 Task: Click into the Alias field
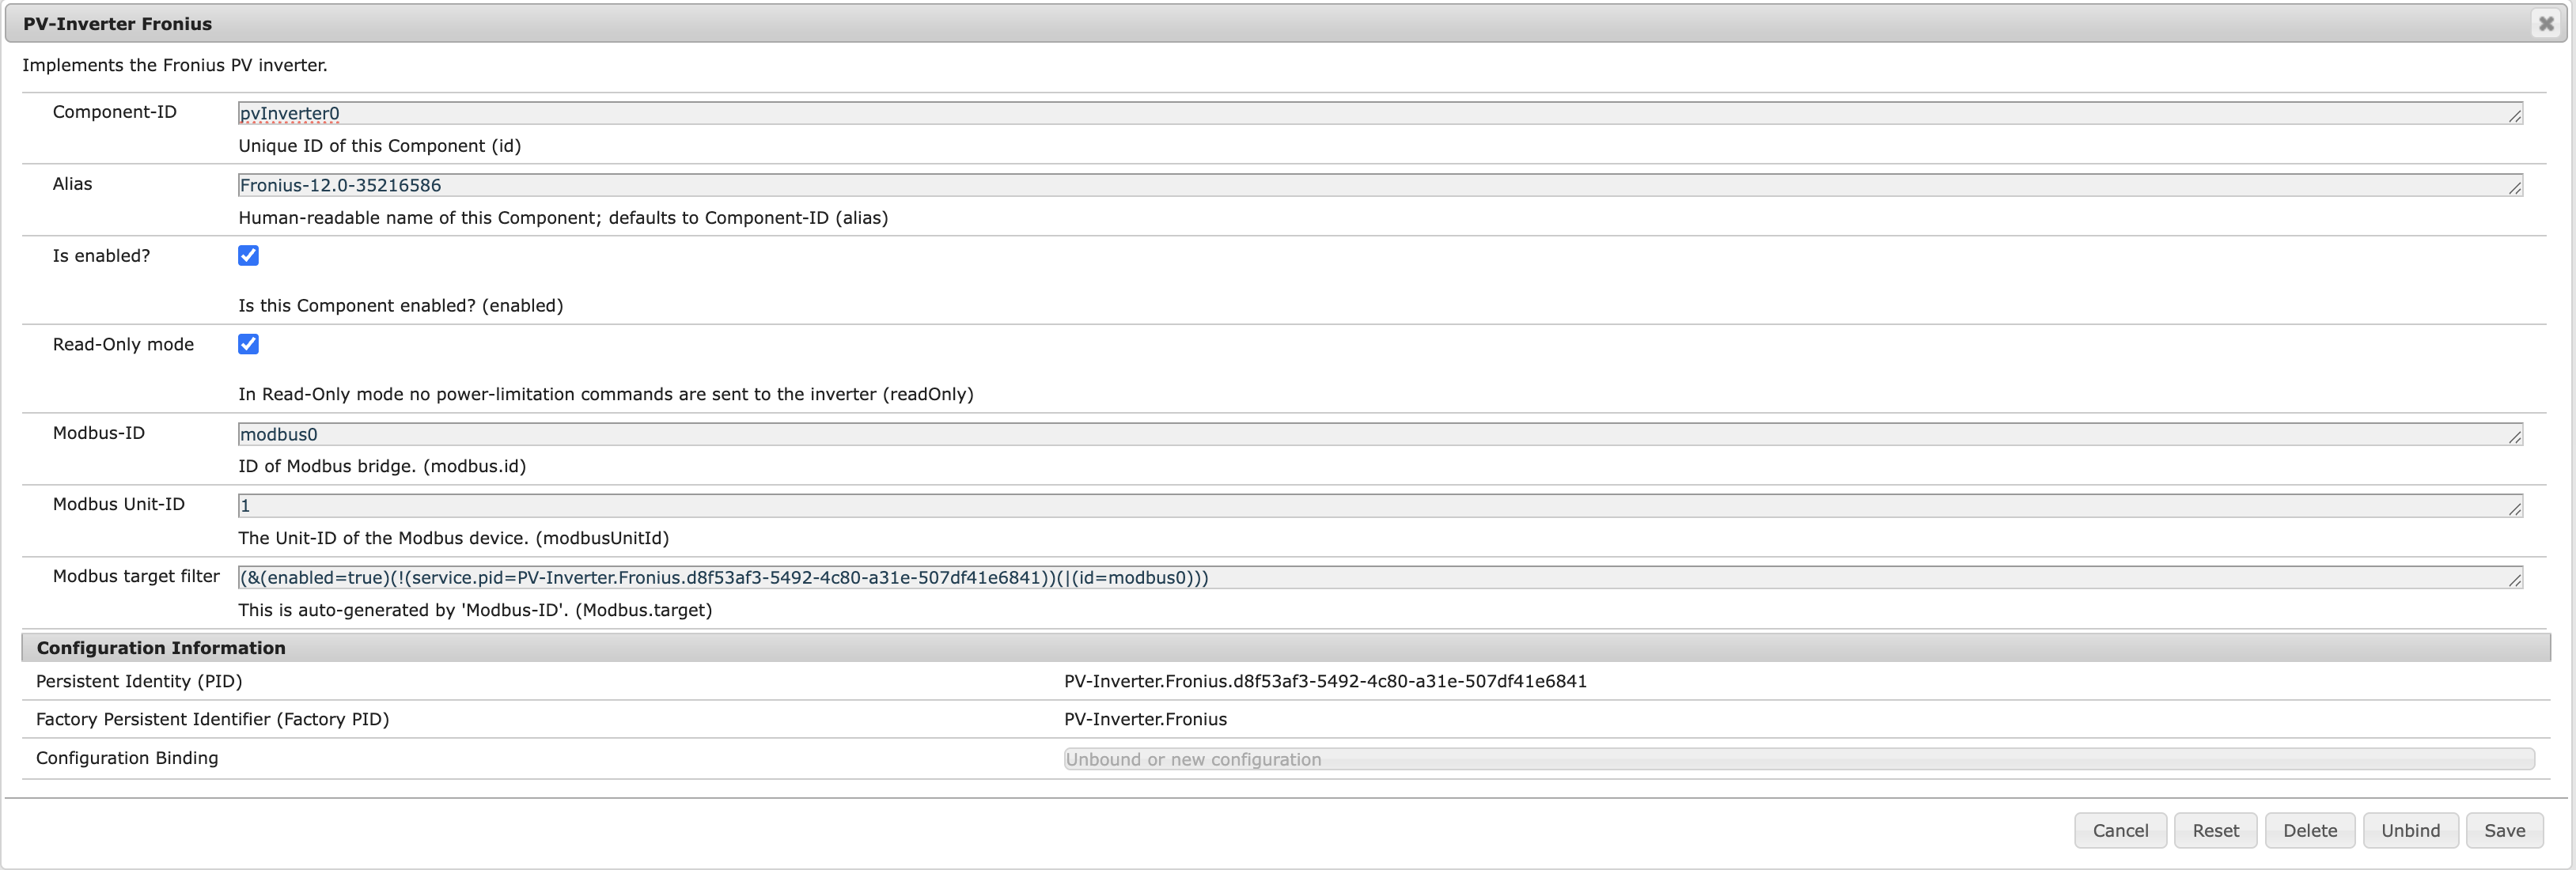[1378, 185]
